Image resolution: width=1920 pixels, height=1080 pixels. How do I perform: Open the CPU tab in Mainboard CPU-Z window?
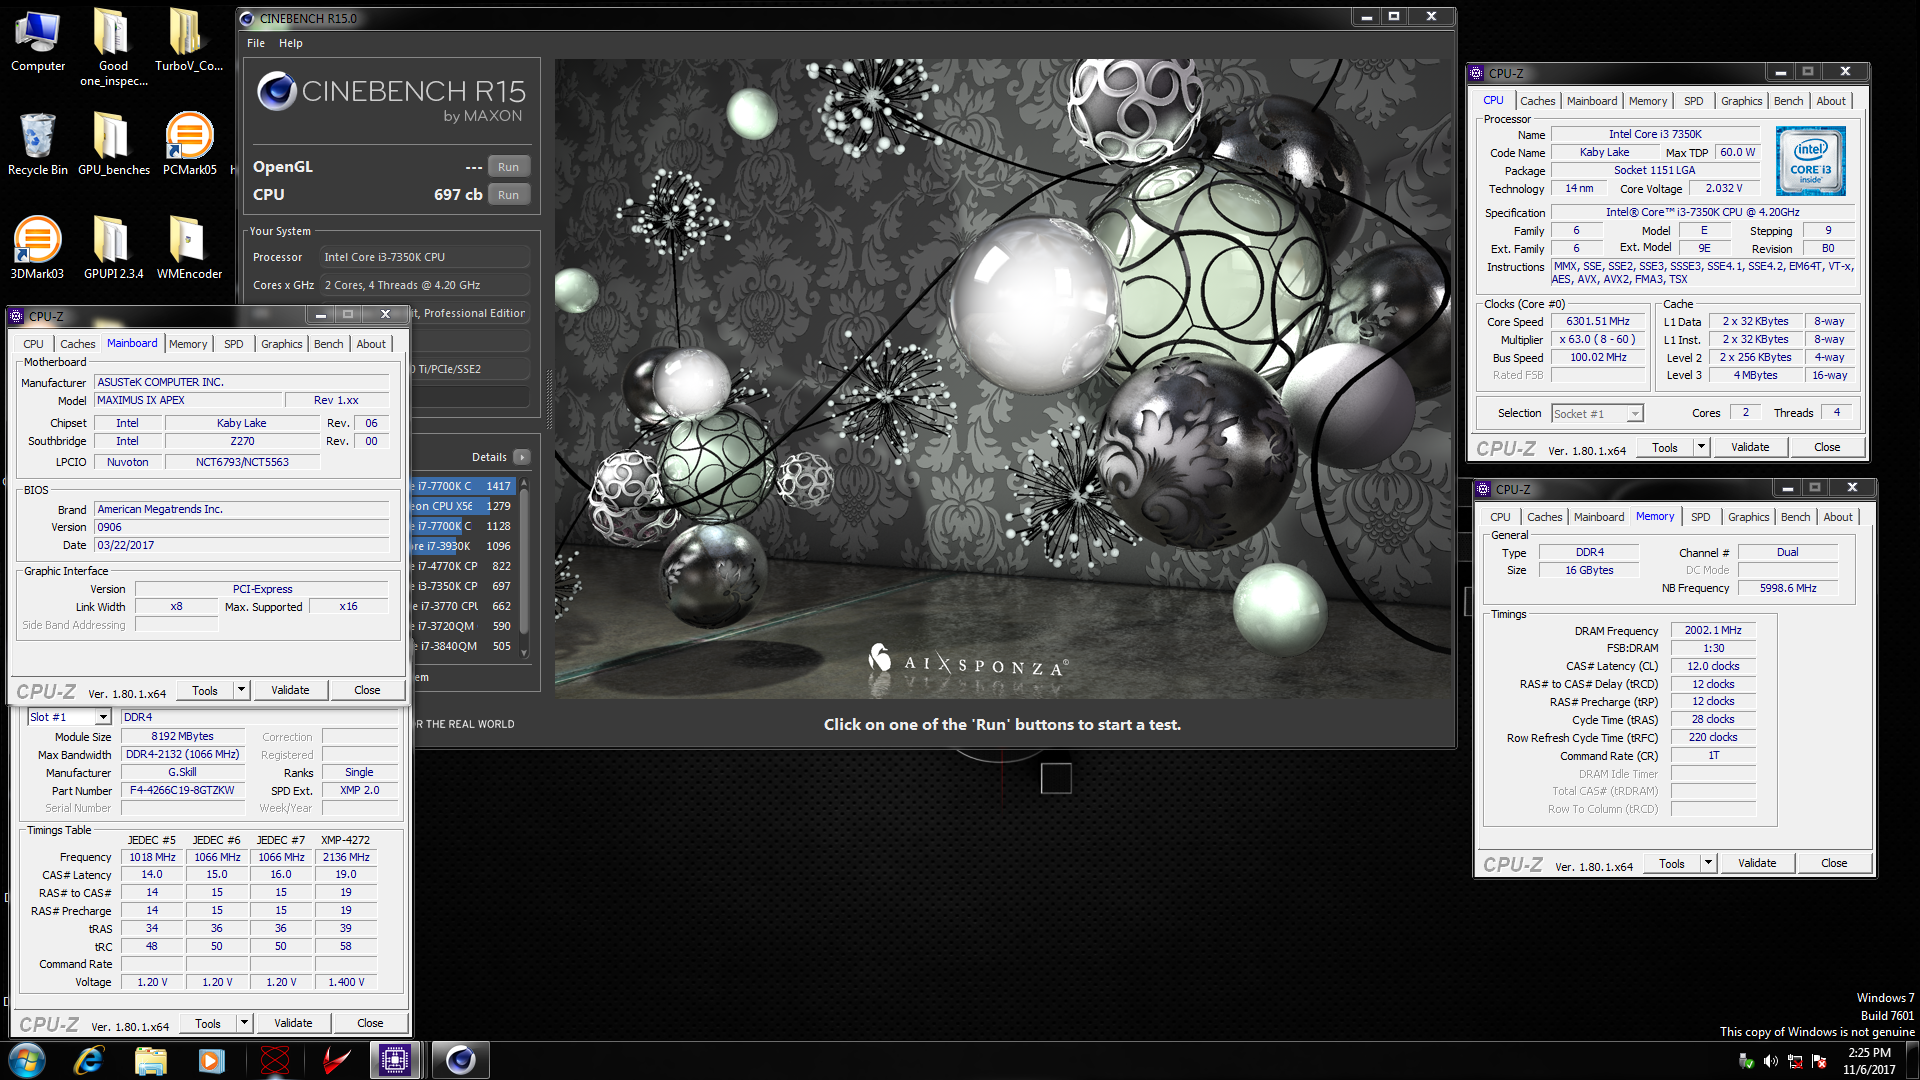tap(33, 344)
